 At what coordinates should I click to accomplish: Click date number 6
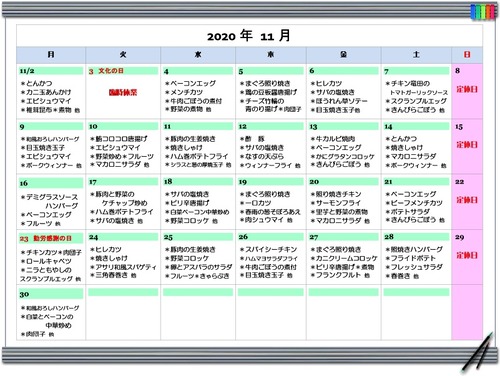coord(312,71)
